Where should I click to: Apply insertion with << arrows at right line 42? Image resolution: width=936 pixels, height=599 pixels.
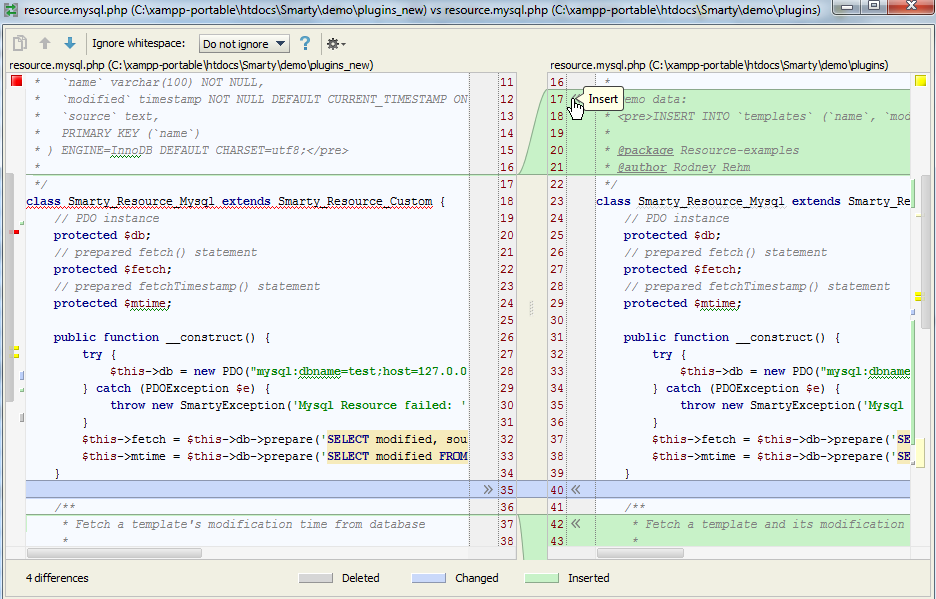click(x=575, y=524)
